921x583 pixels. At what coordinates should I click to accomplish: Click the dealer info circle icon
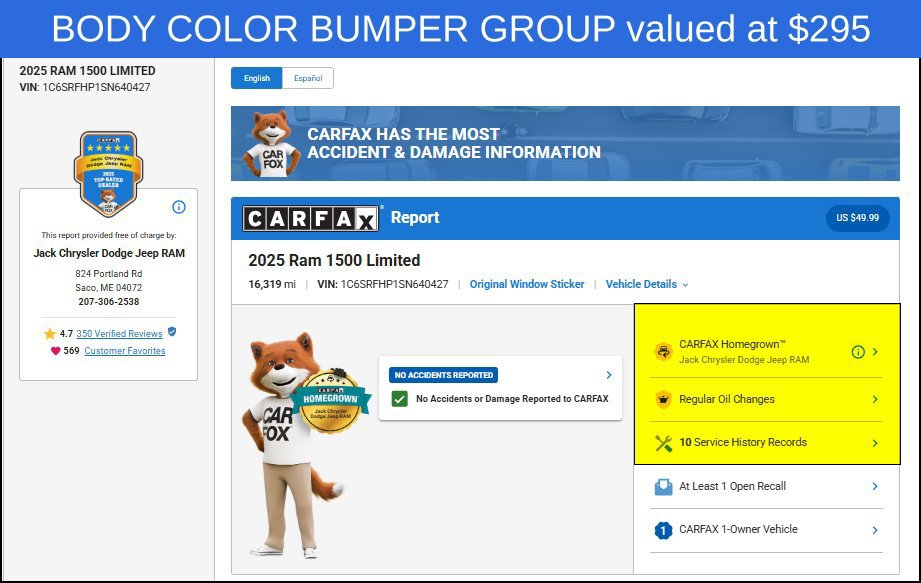click(179, 207)
